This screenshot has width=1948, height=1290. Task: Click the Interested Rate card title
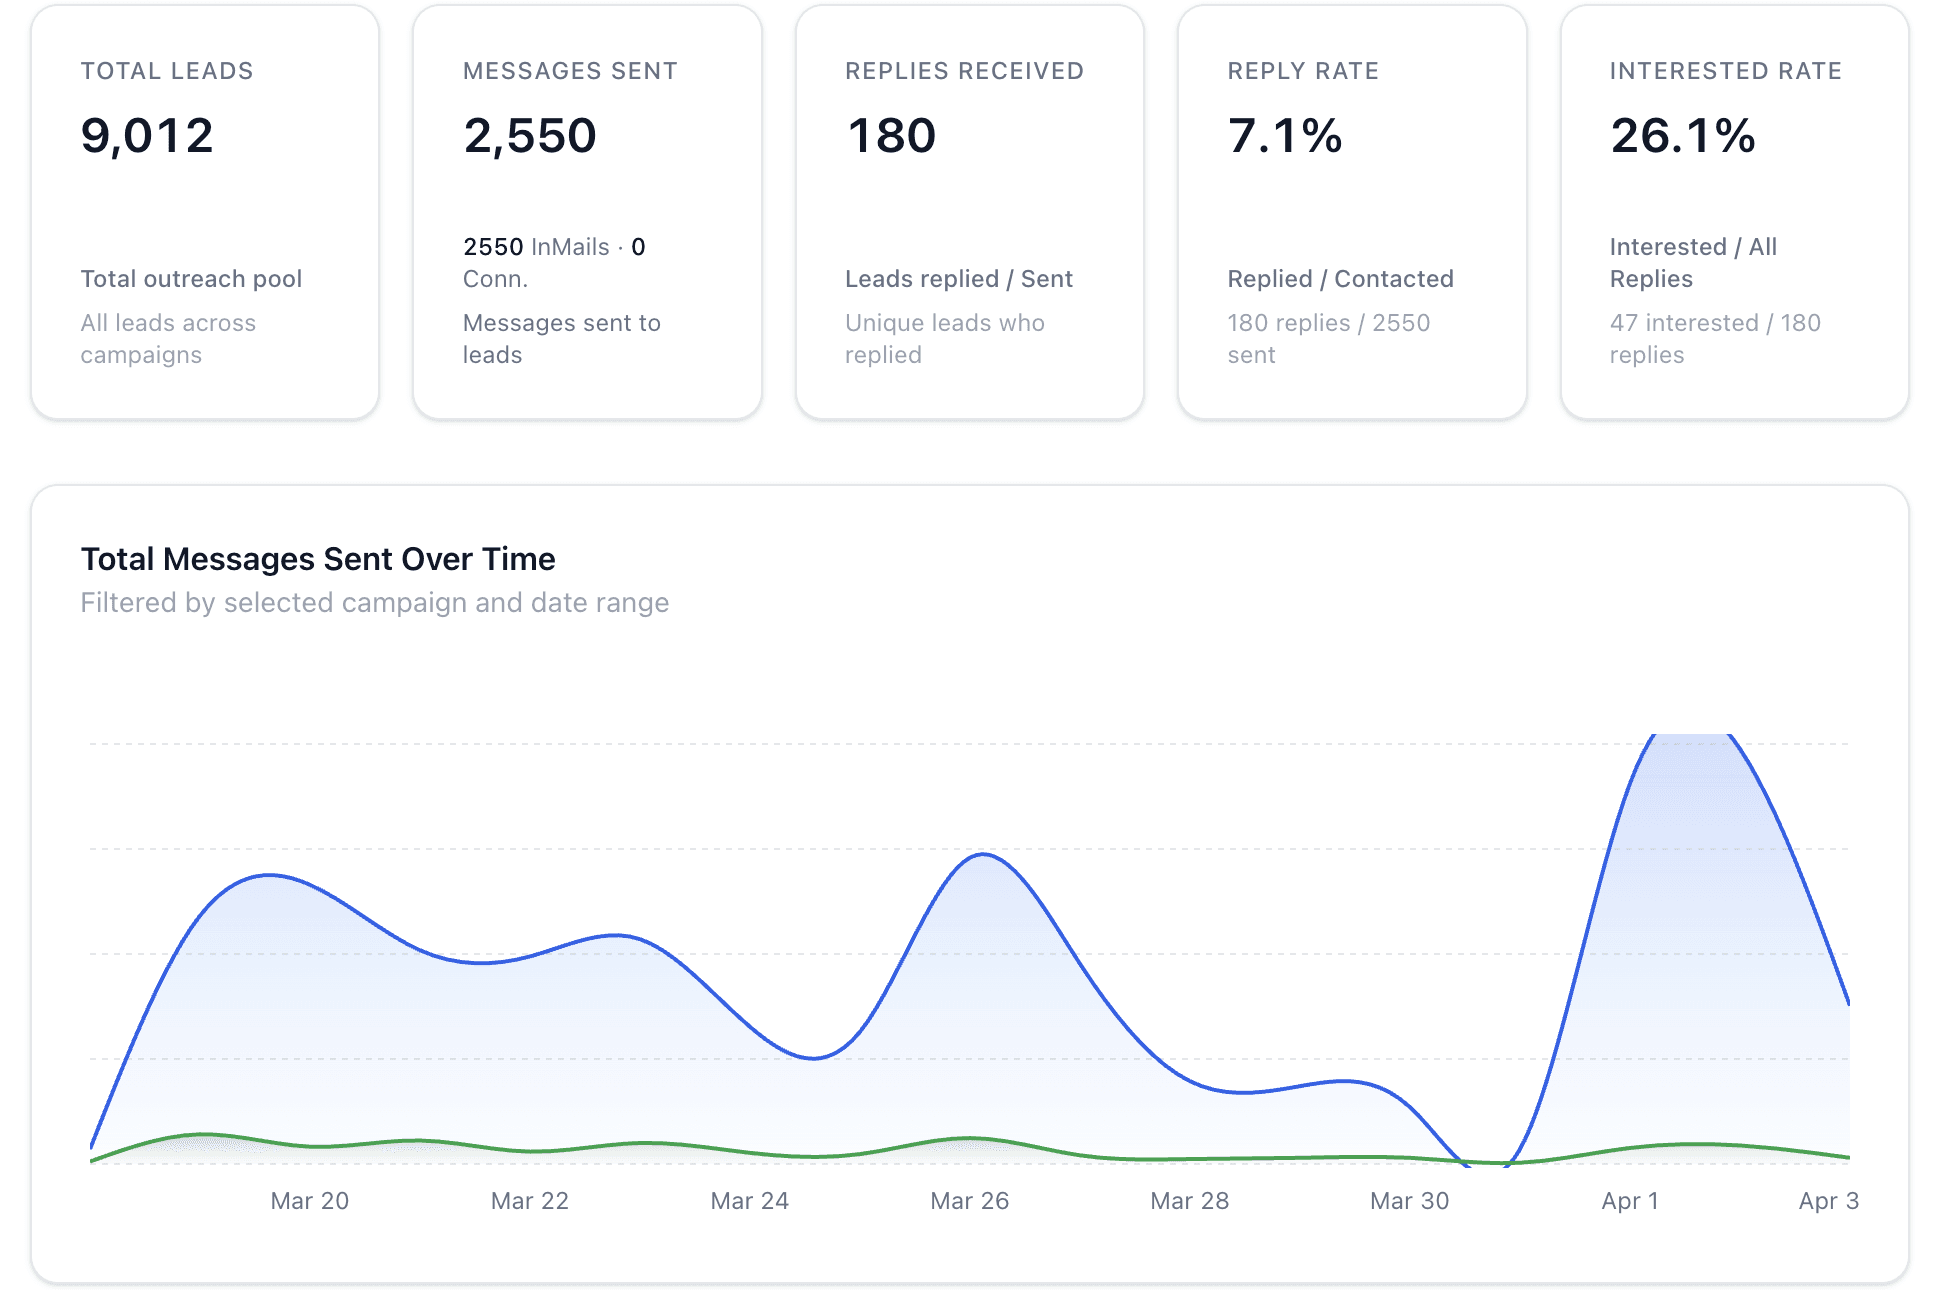pyautogui.click(x=1725, y=71)
